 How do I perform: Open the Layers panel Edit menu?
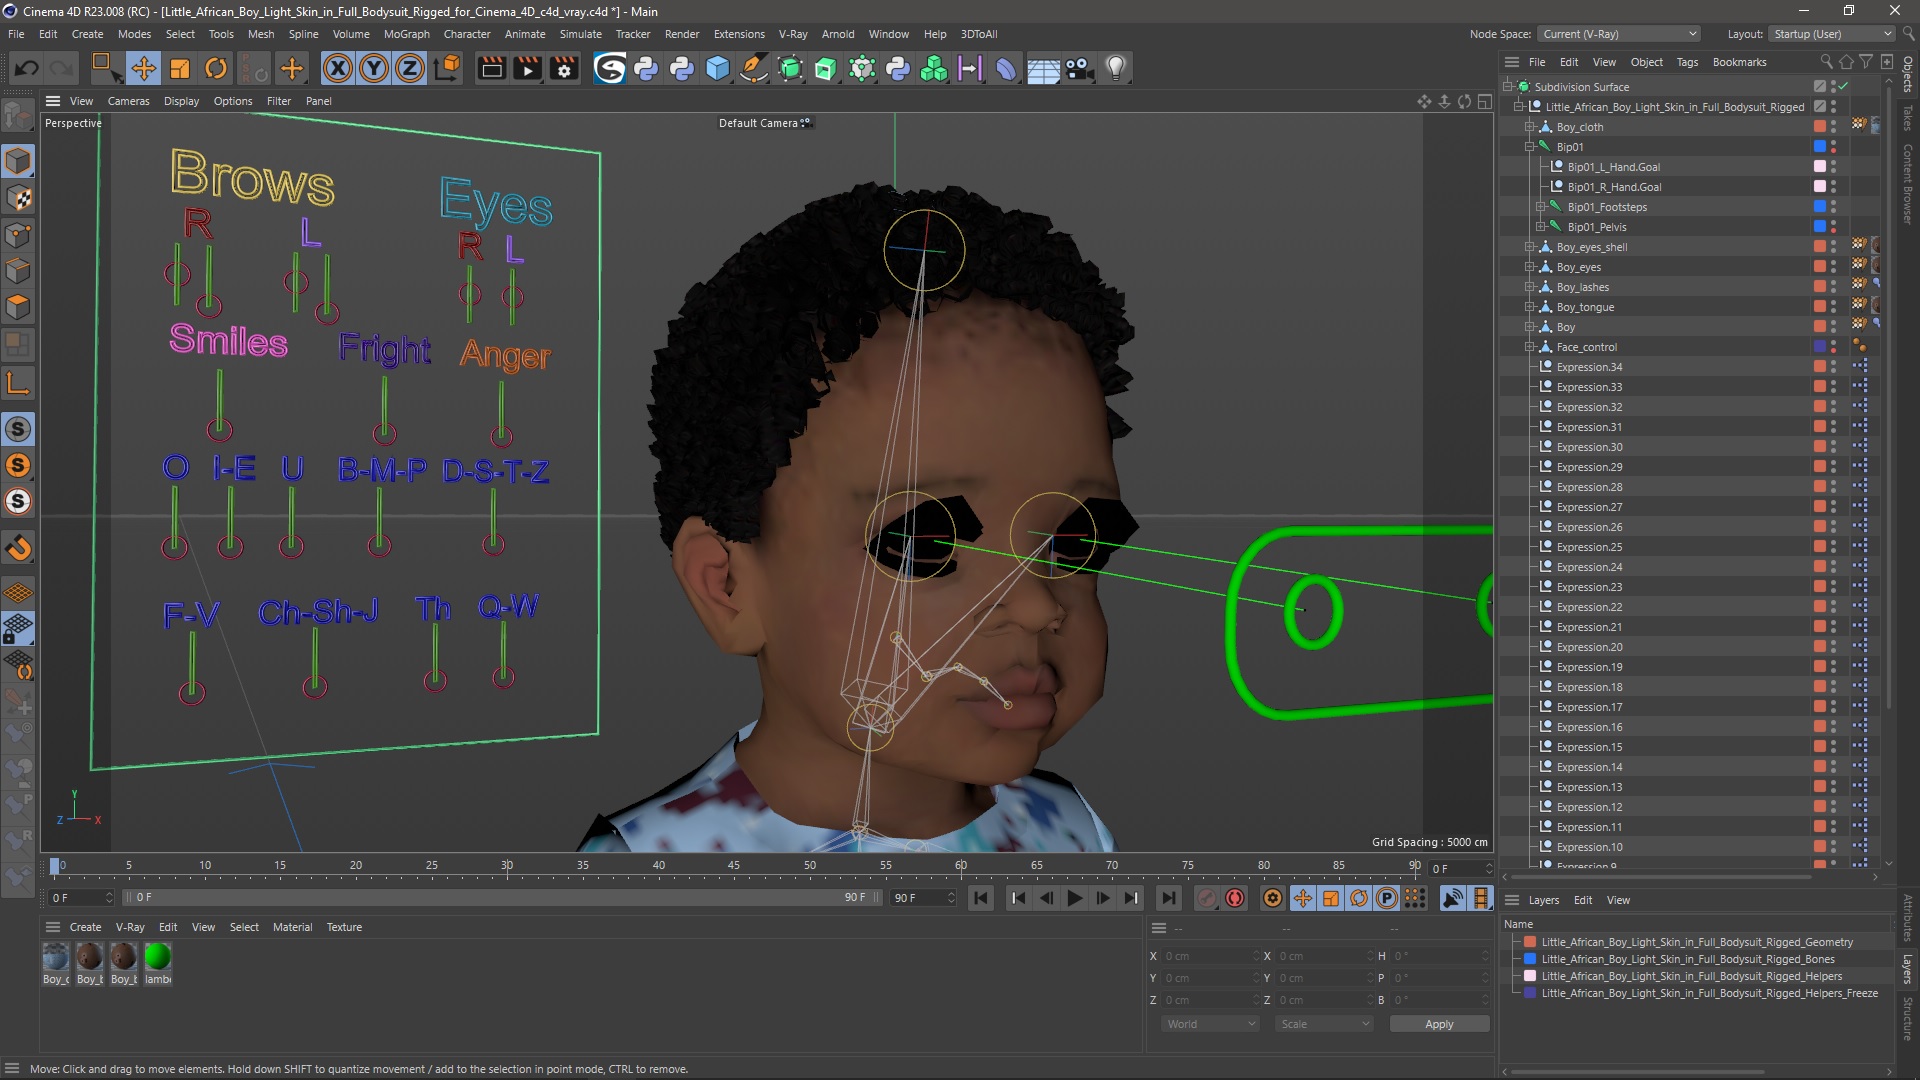(1582, 900)
